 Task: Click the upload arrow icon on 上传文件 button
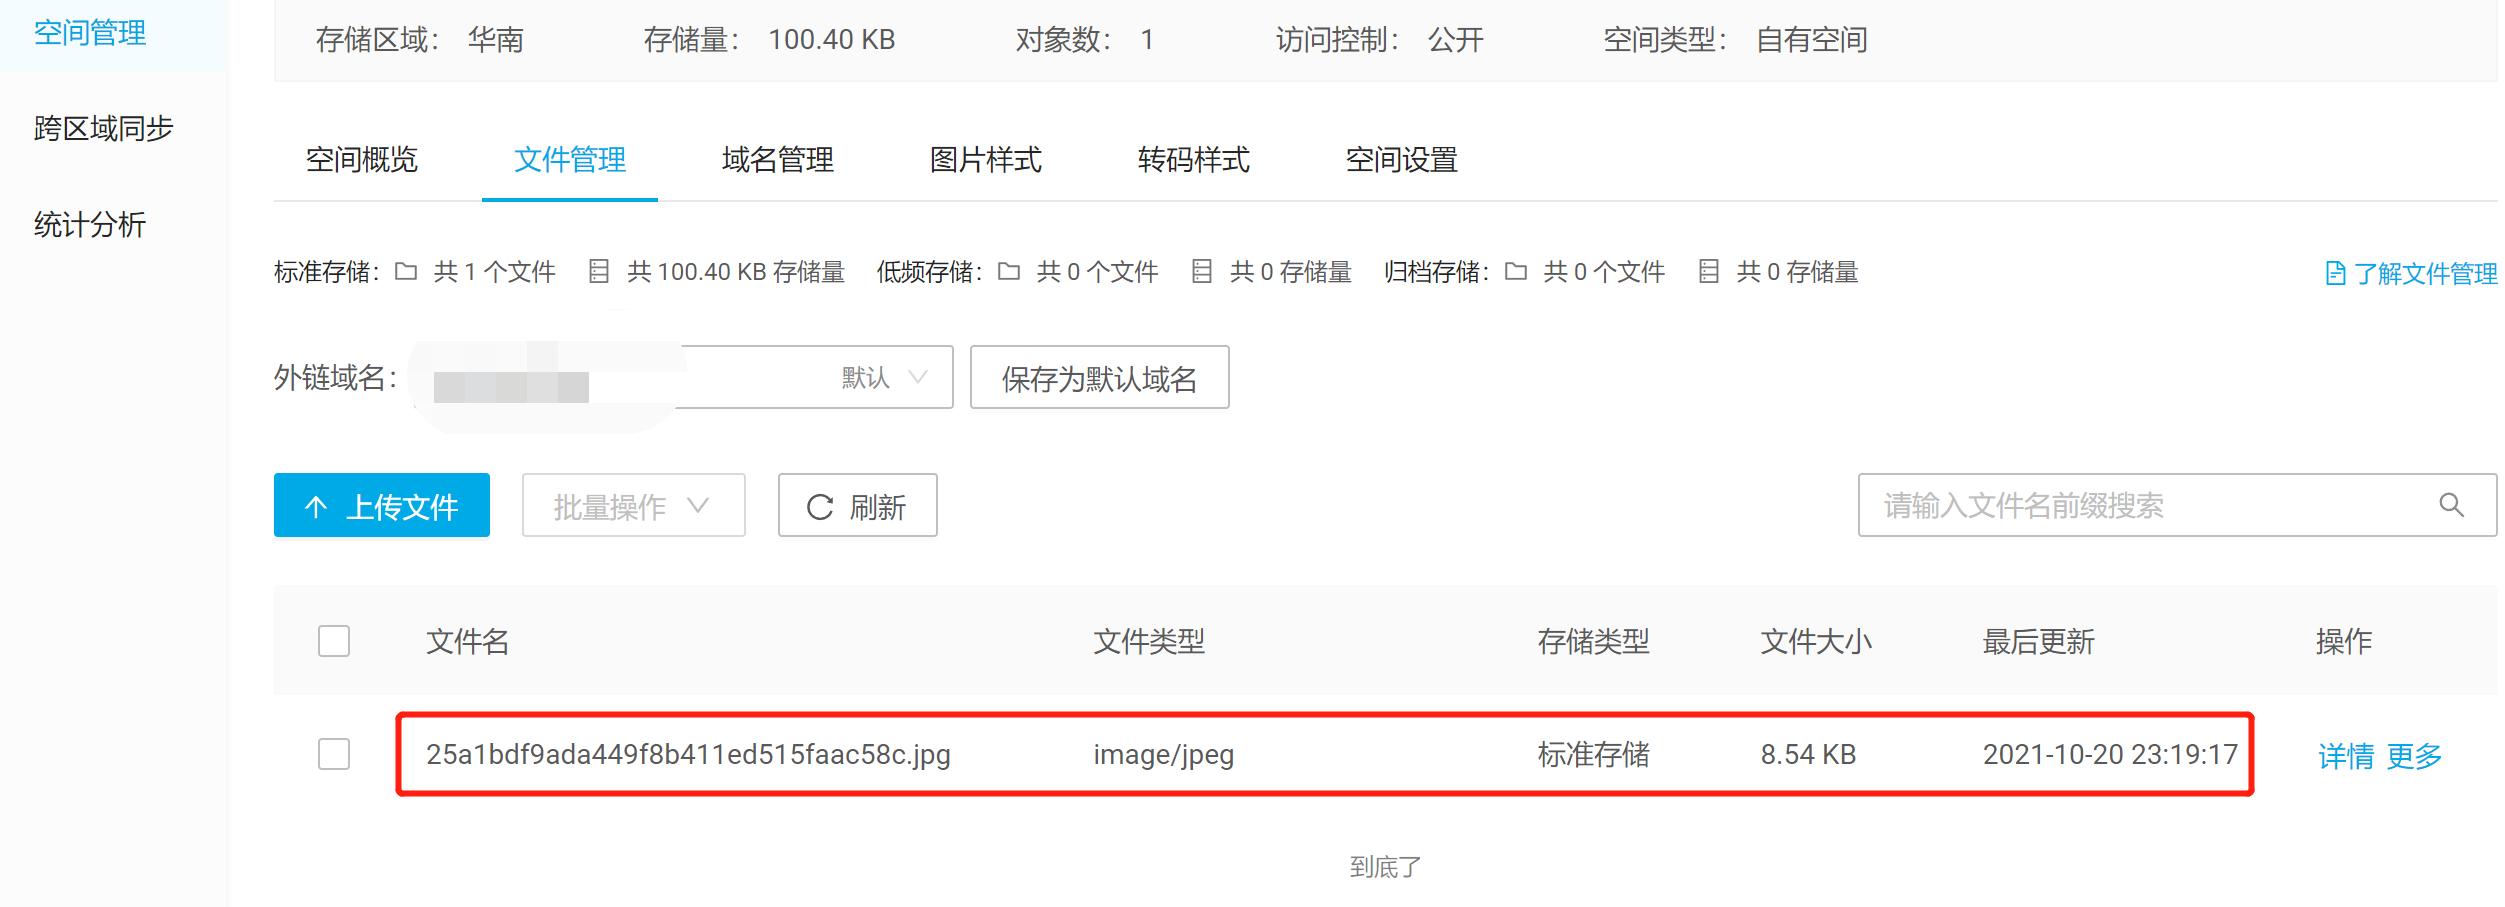pyautogui.click(x=317, y=506)
